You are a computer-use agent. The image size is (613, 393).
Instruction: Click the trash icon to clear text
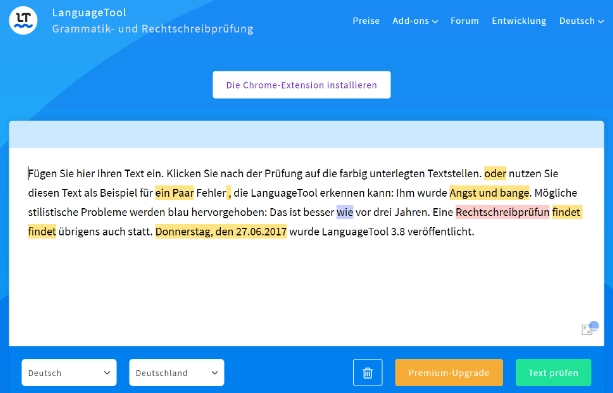(367, 373)
